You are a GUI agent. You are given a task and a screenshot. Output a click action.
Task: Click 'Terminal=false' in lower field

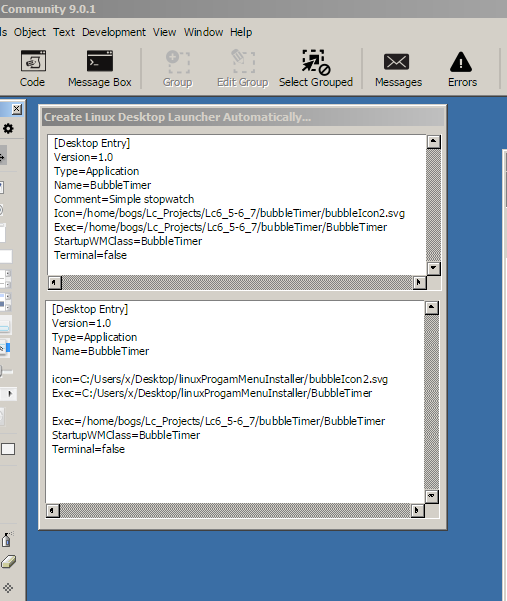[88, 449]
